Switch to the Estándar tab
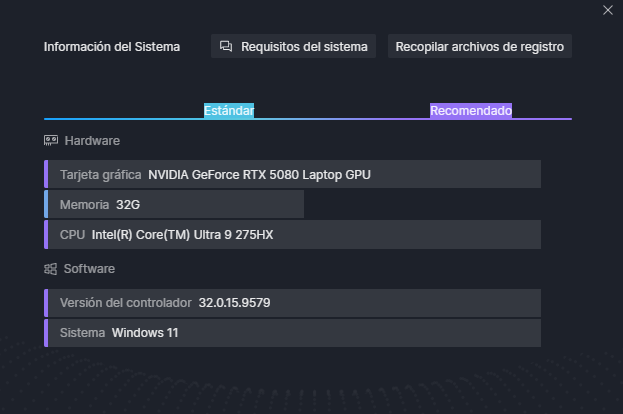 coord(229,110)
